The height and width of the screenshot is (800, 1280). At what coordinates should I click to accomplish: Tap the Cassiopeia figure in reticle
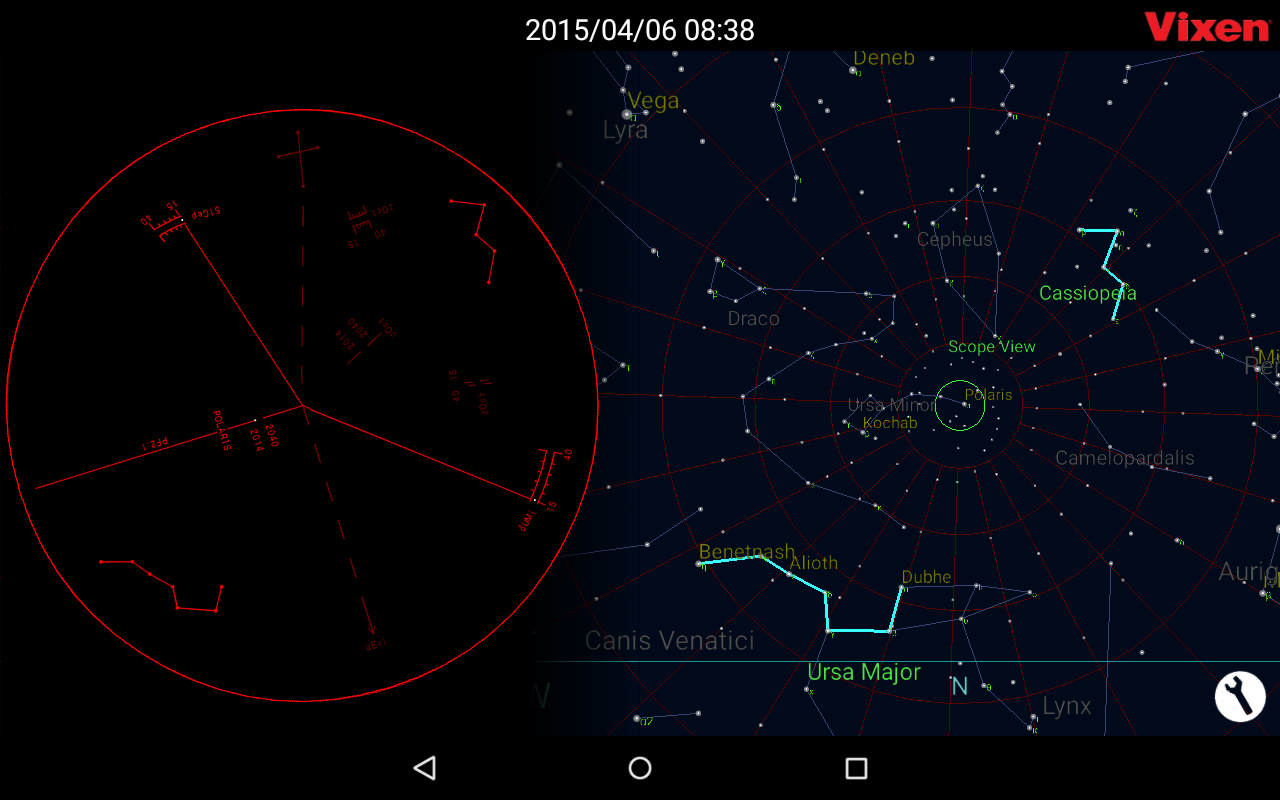coord(472,241)
